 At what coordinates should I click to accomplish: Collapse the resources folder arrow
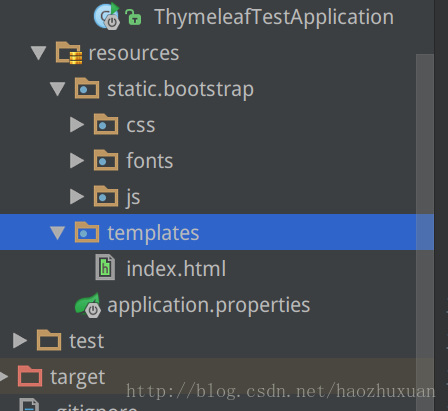[x=38, y=53]
